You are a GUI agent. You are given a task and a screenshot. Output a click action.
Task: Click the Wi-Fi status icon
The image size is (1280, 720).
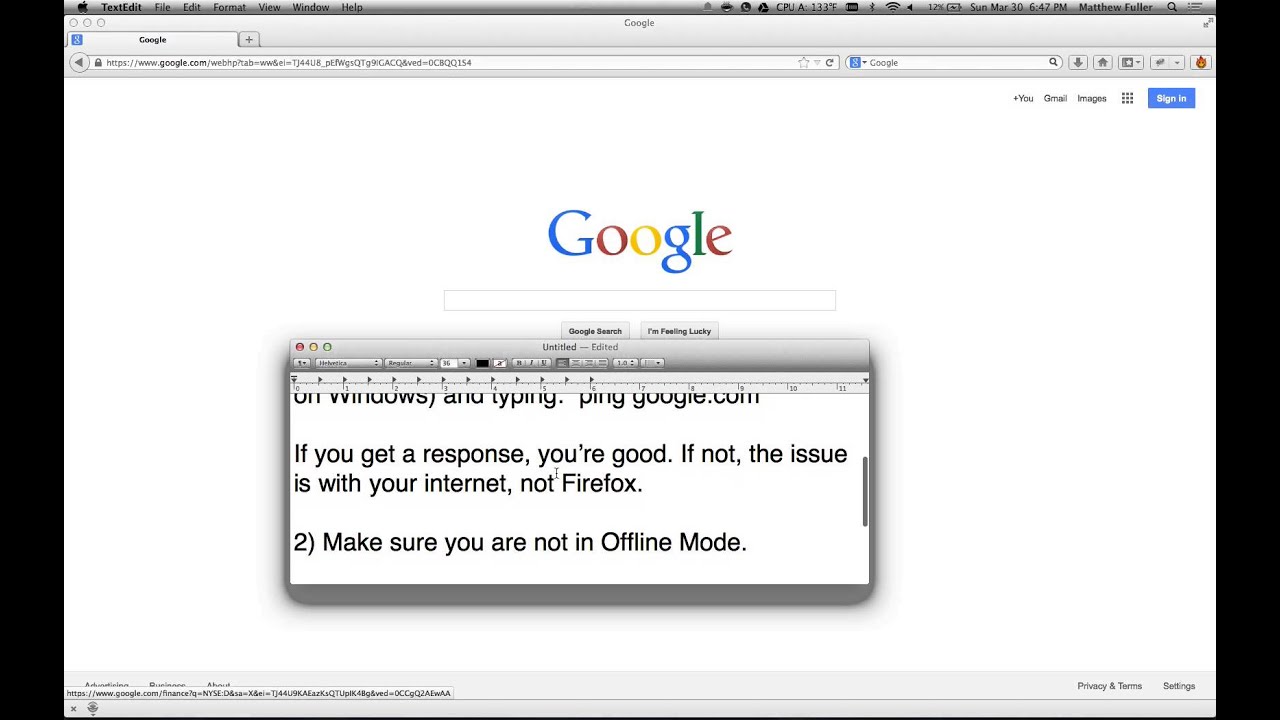pos(893,7)
